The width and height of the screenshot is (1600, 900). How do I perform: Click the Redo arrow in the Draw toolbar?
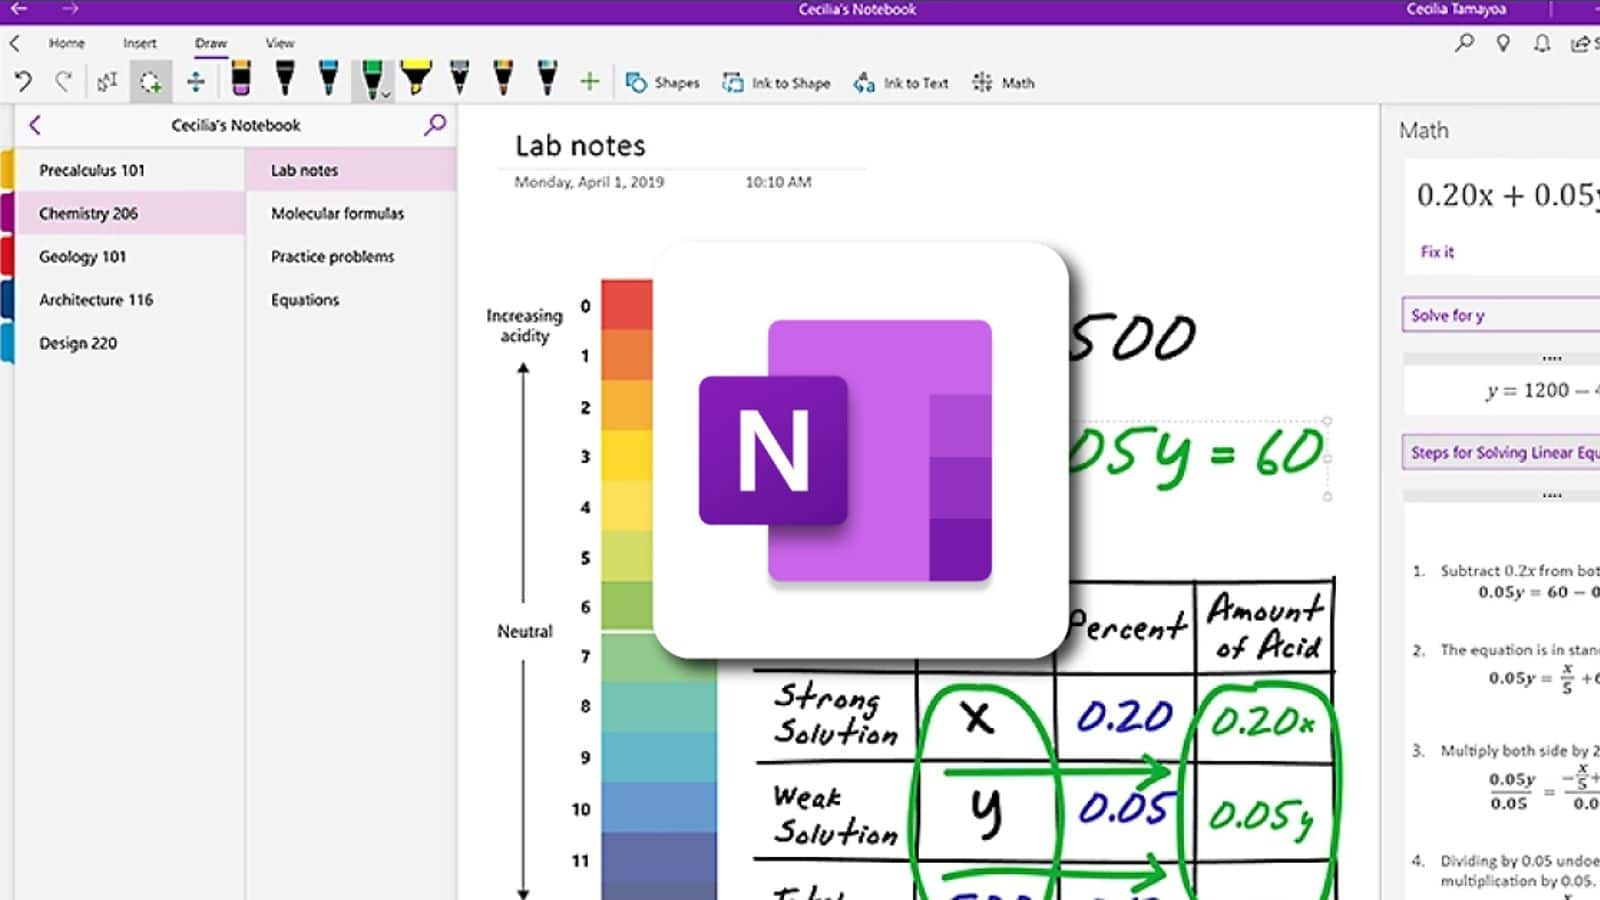(x=63, y=81)
